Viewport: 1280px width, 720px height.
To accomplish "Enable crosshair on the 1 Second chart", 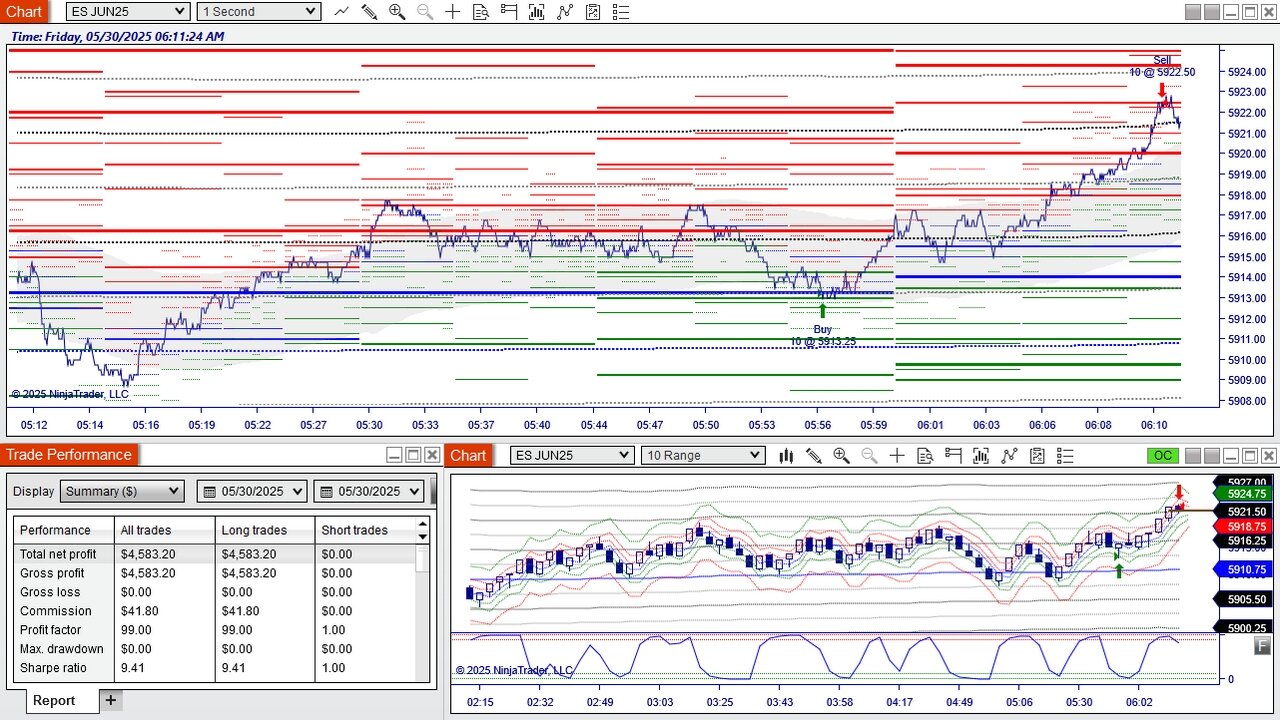I will coord(453,11).
